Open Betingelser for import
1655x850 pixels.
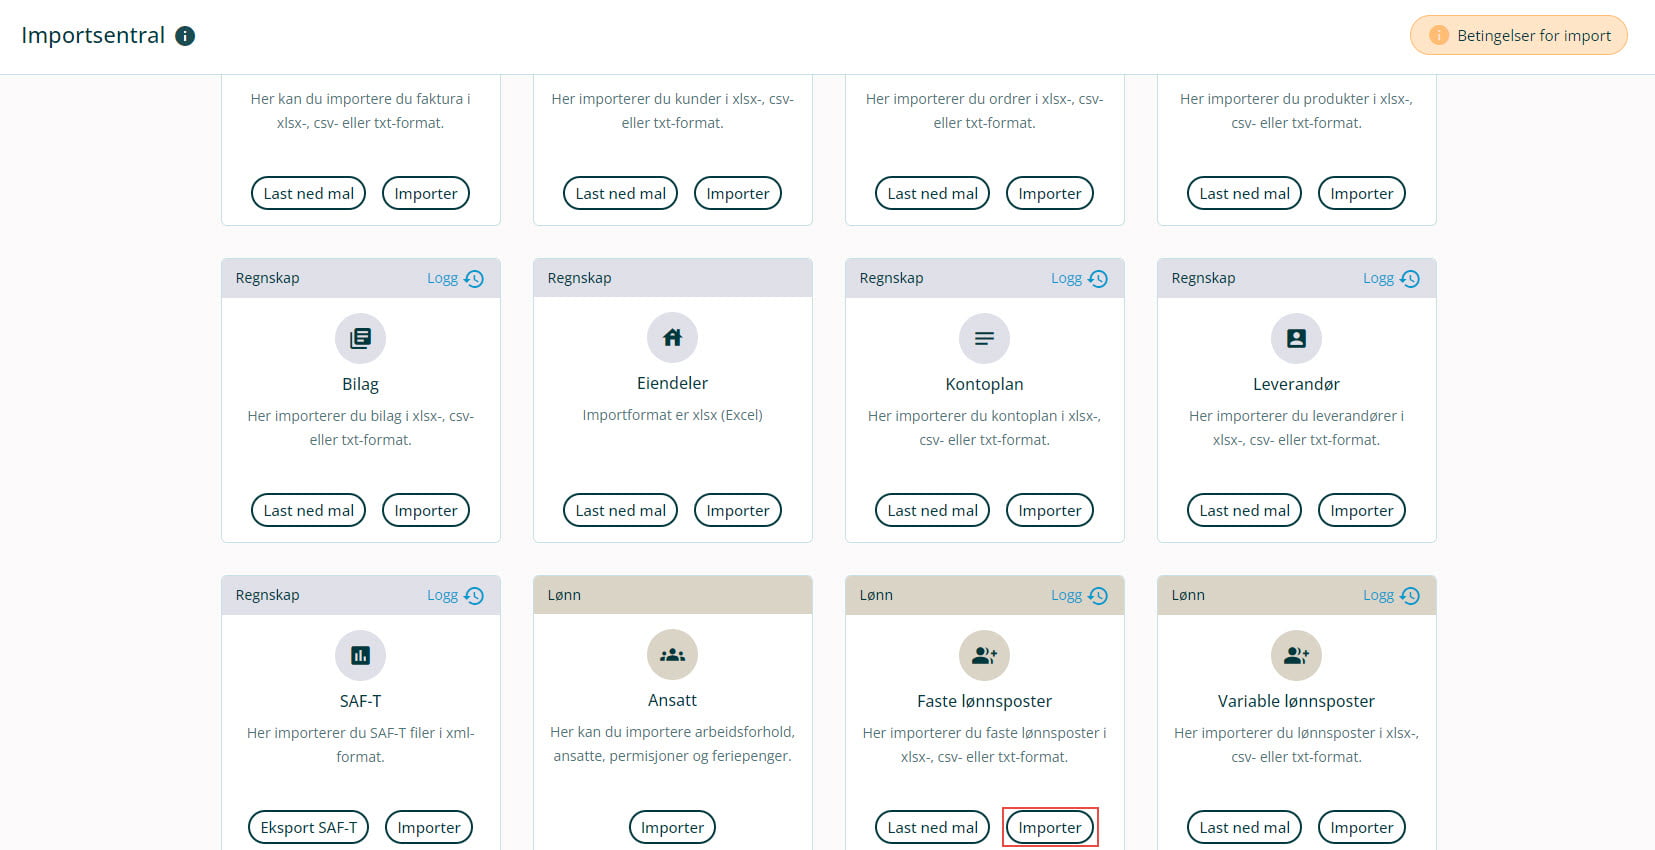pos(1518,36)
